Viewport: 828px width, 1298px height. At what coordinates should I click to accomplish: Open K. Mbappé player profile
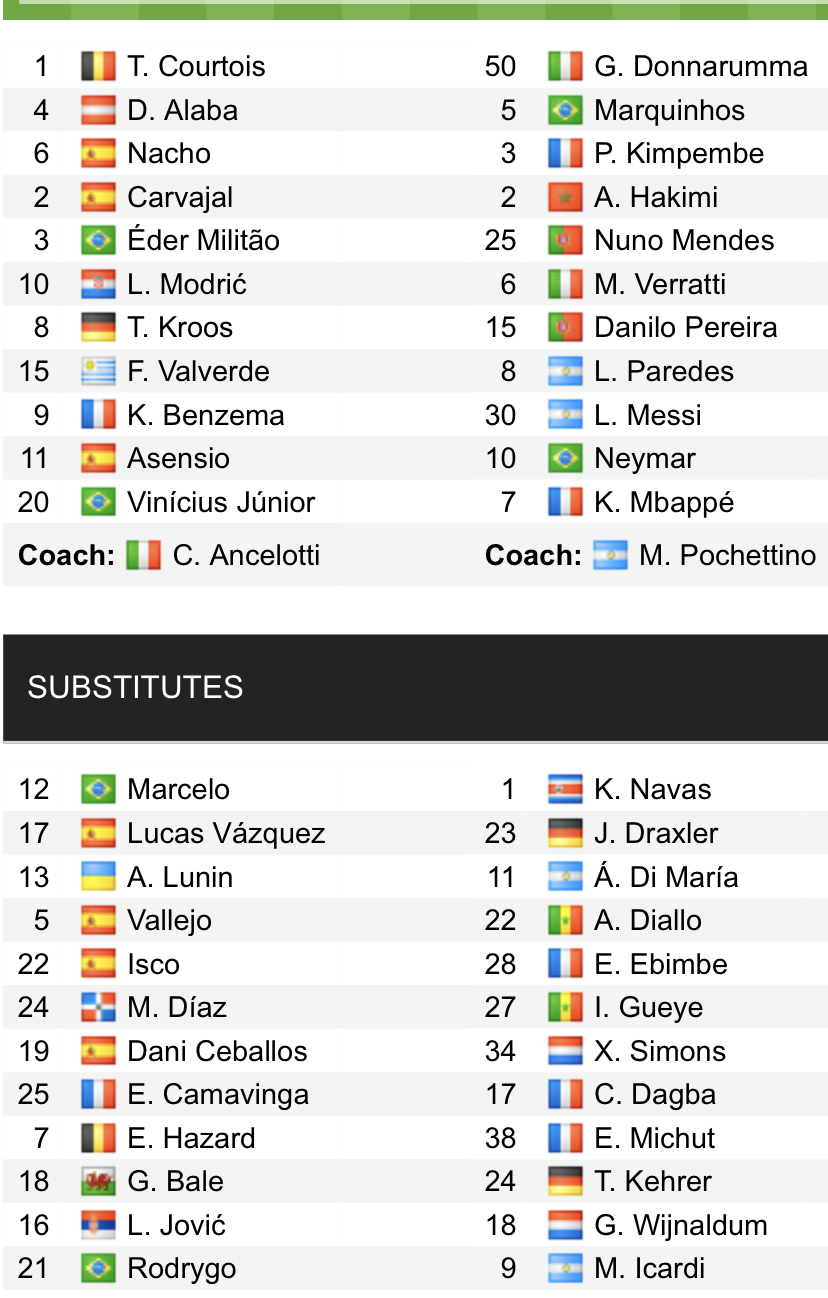coord(663,503)
